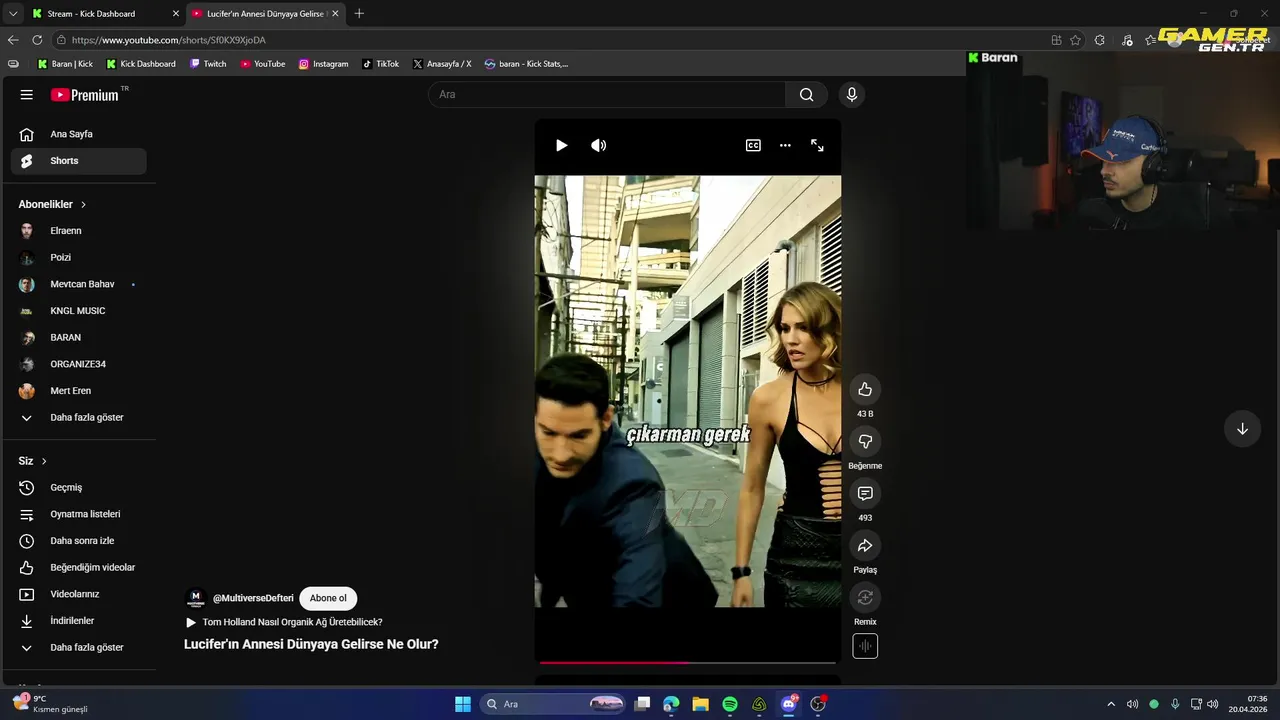The width and height of the screenshot is (1280, 720).
Task: Show hidden tray icons chevron
Action: pos(1110,704)
